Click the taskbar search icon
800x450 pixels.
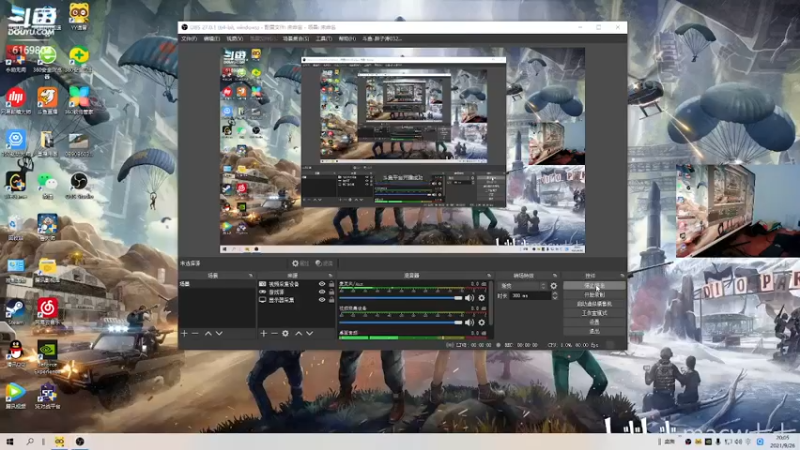coord(30,441)
